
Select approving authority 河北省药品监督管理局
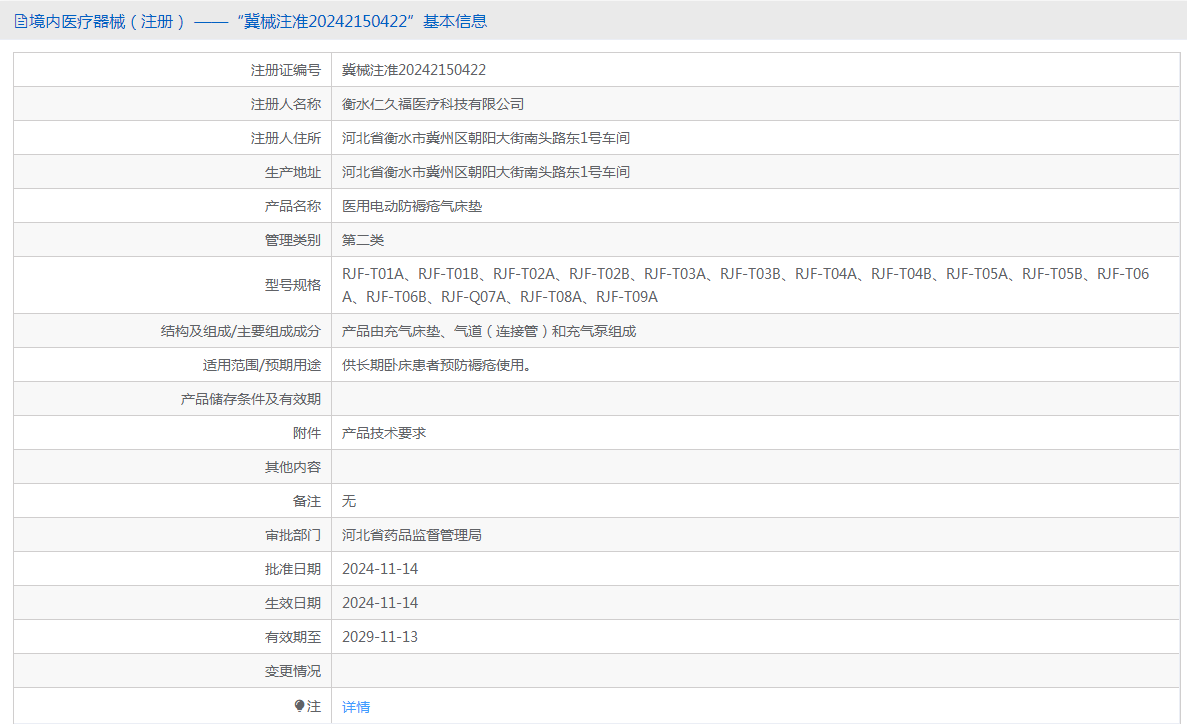412,535
